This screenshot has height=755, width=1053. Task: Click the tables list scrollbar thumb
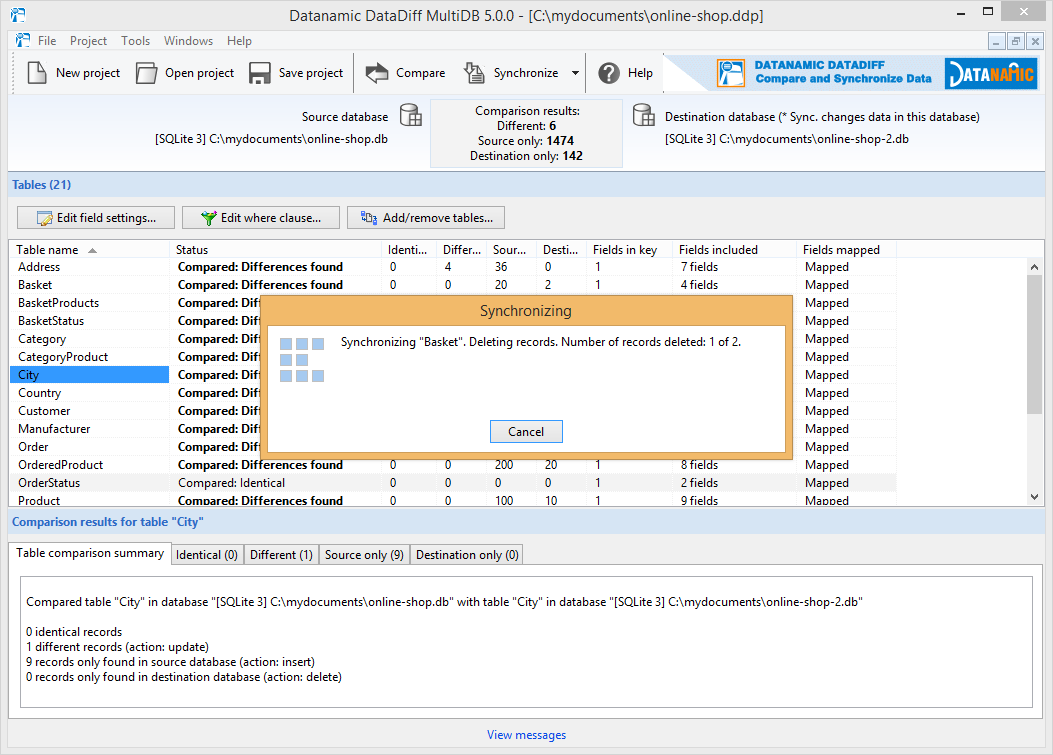1034,344
